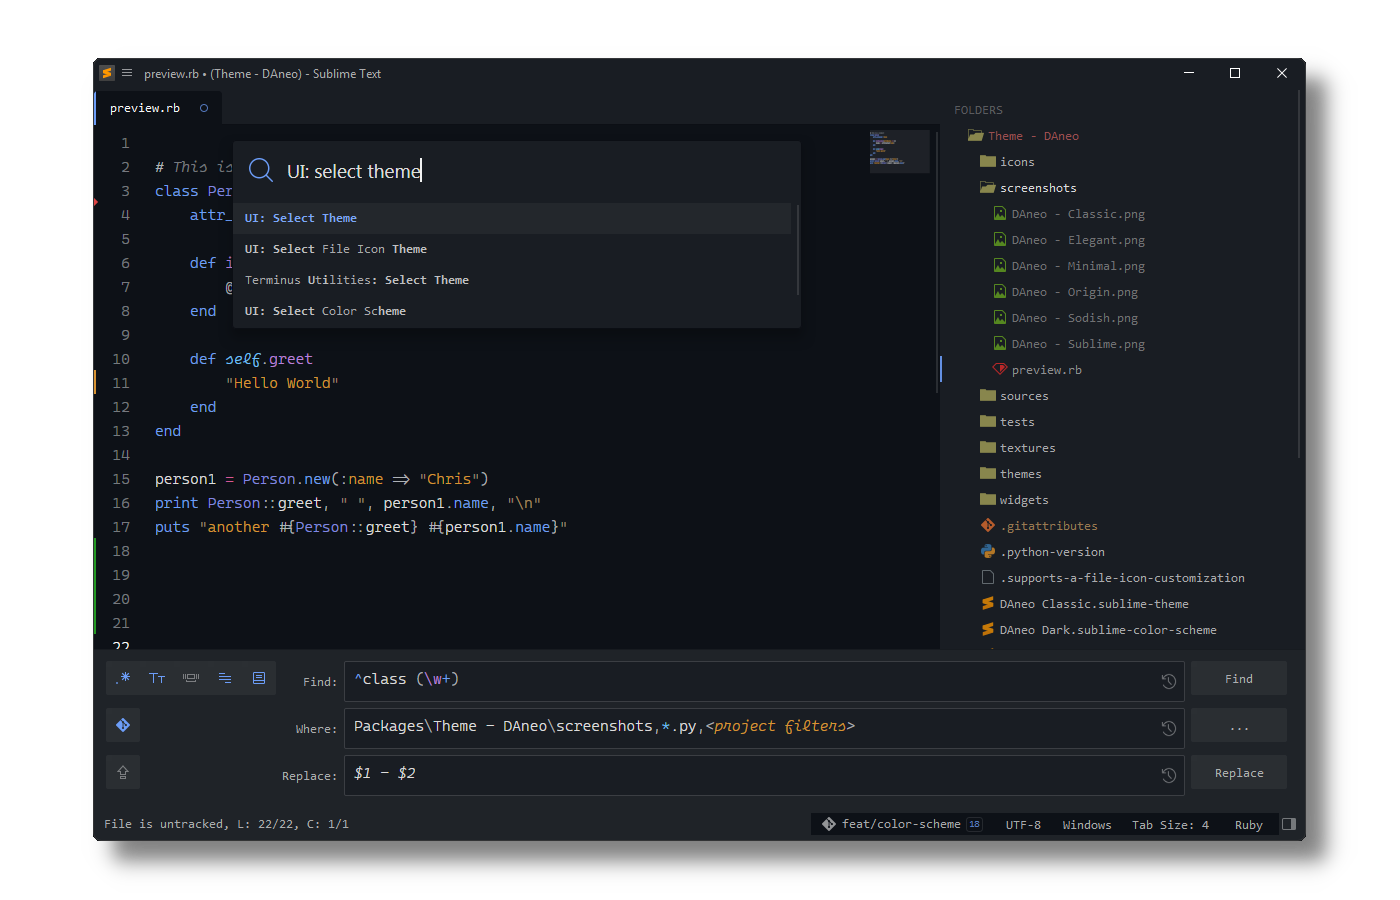Image resolution: width=1400 pixels, height=900 pixels.
Task: Choose 'UI: Select Color Scheme' command
Action: pyautogui.click(x=512, y=311)
